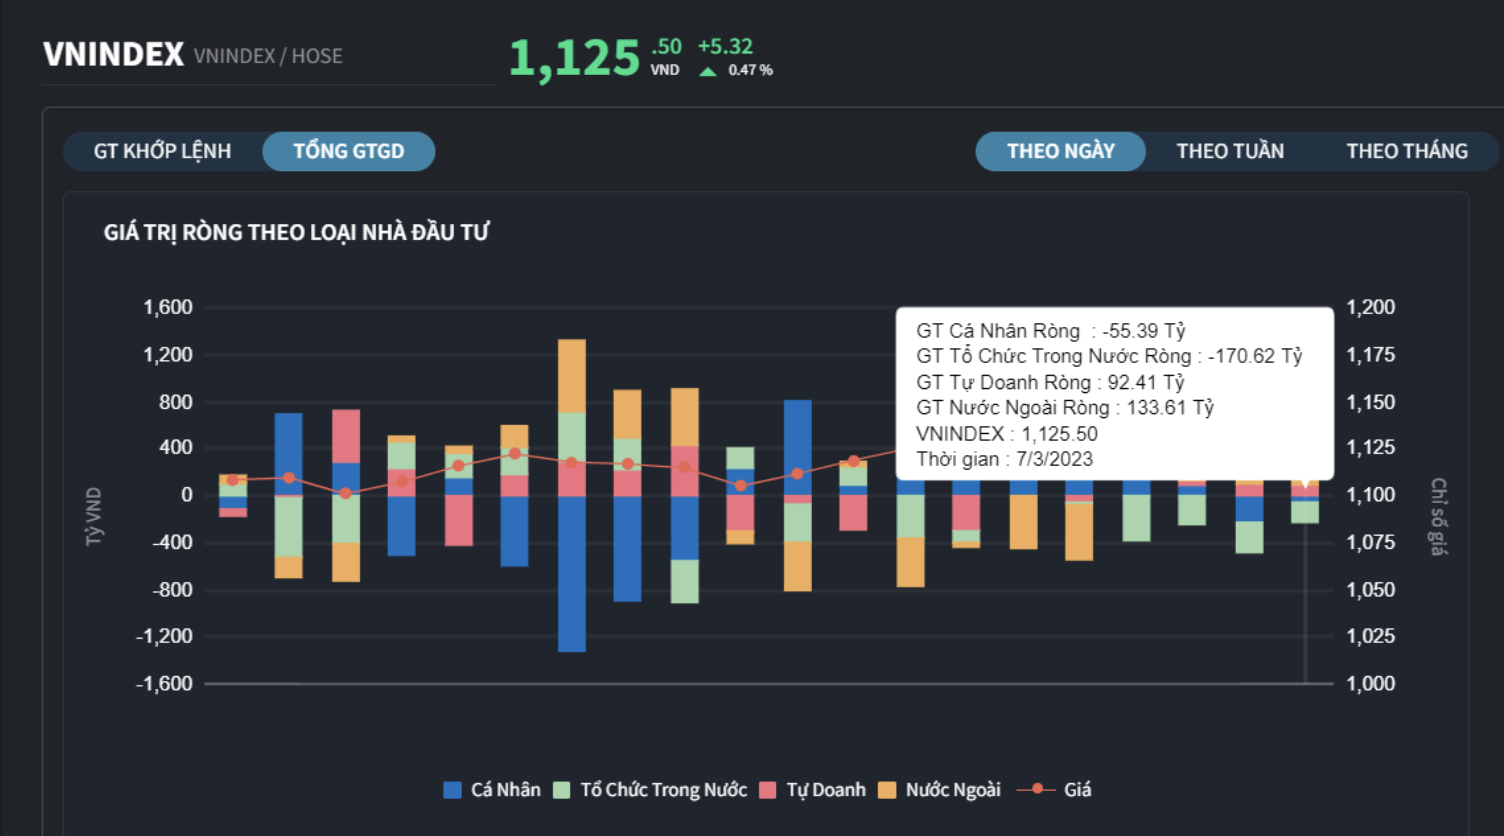Click the GIÁ TRỊ RÒNG THEO LOẠI NHÀ ĐẦU TƯ title

296,232
